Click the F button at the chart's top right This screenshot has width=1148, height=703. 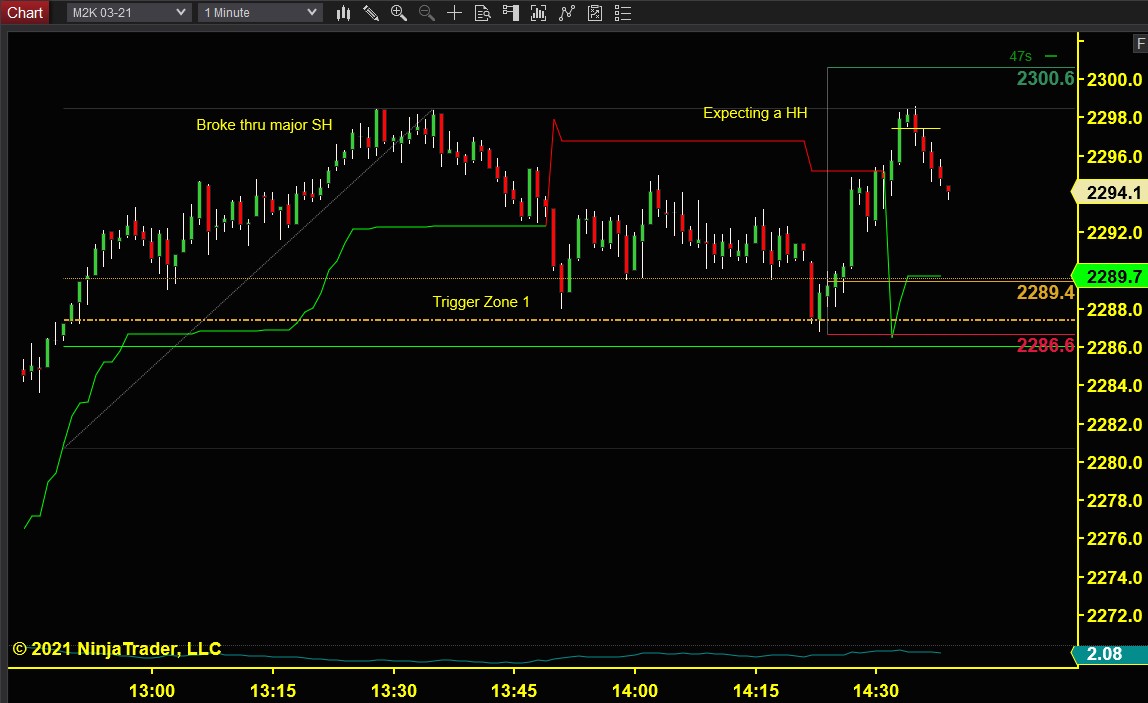point(1139,44)
